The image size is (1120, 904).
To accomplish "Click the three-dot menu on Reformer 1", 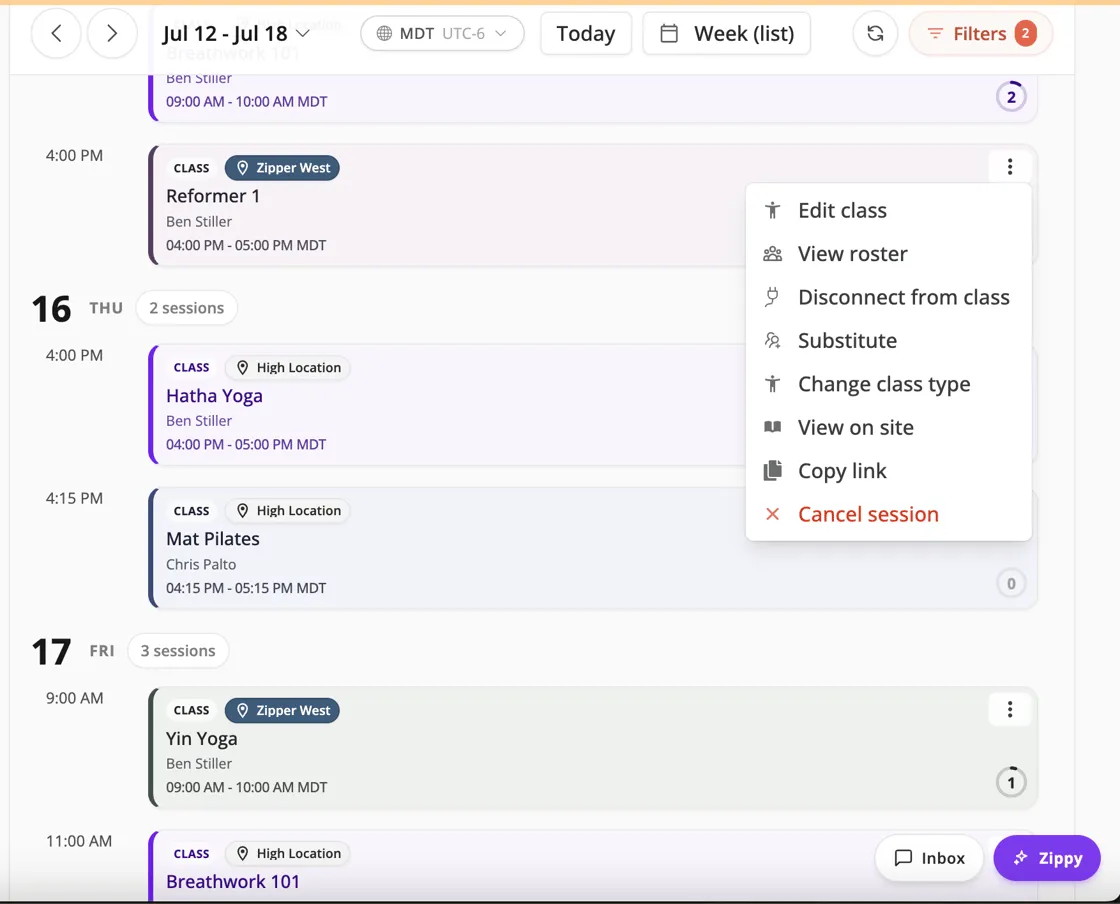I will (1009, 166).
